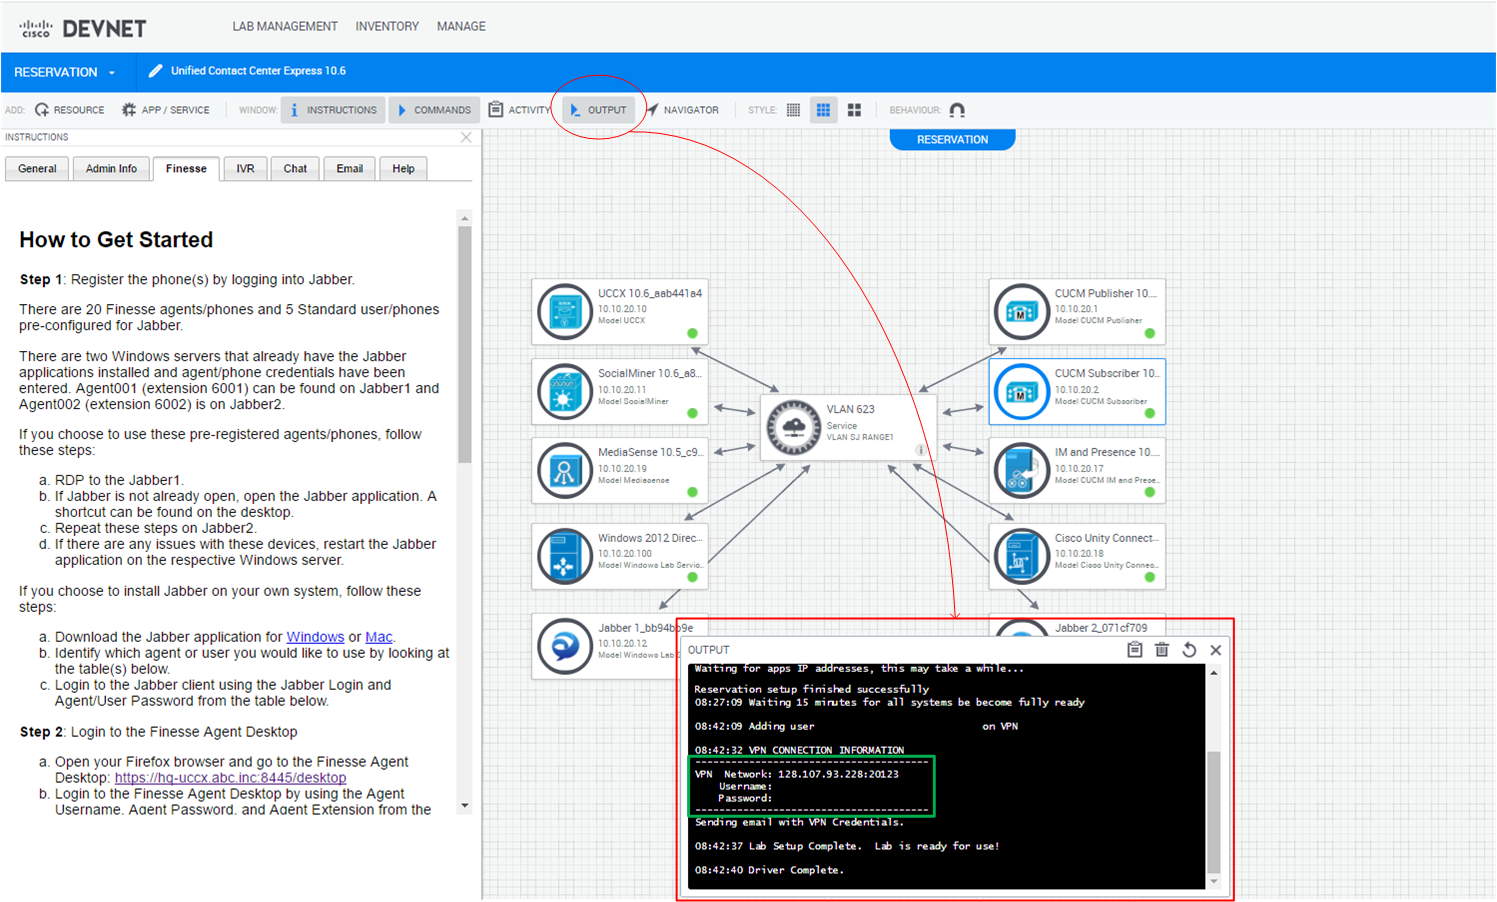The image size is (1497, 902).
Task: Switch to the Help tab
Action: point(403,168)
